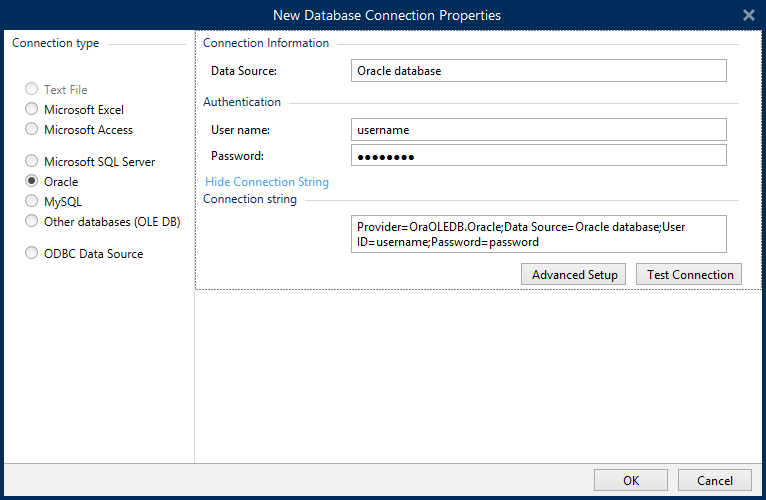This screenshot has width=766, height=500.
Task: Choose MySQL as the database type
Action: click(33, 202)
